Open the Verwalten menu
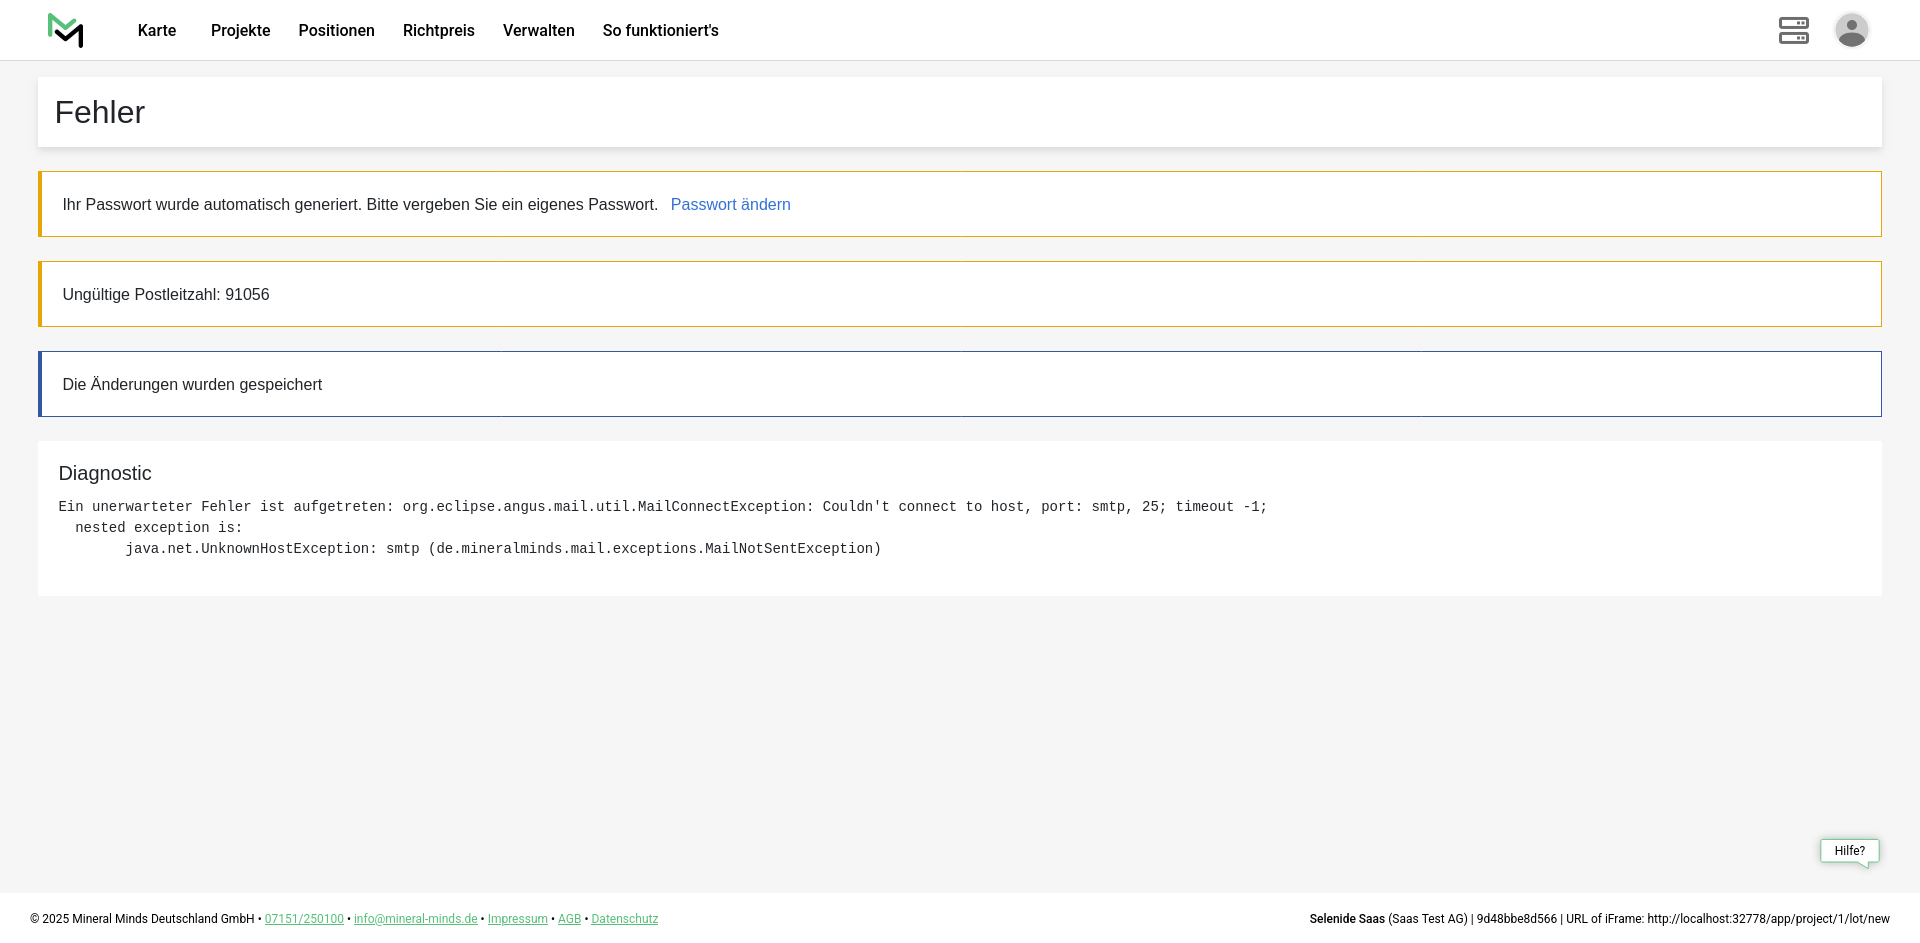 [x=538, y=30]
